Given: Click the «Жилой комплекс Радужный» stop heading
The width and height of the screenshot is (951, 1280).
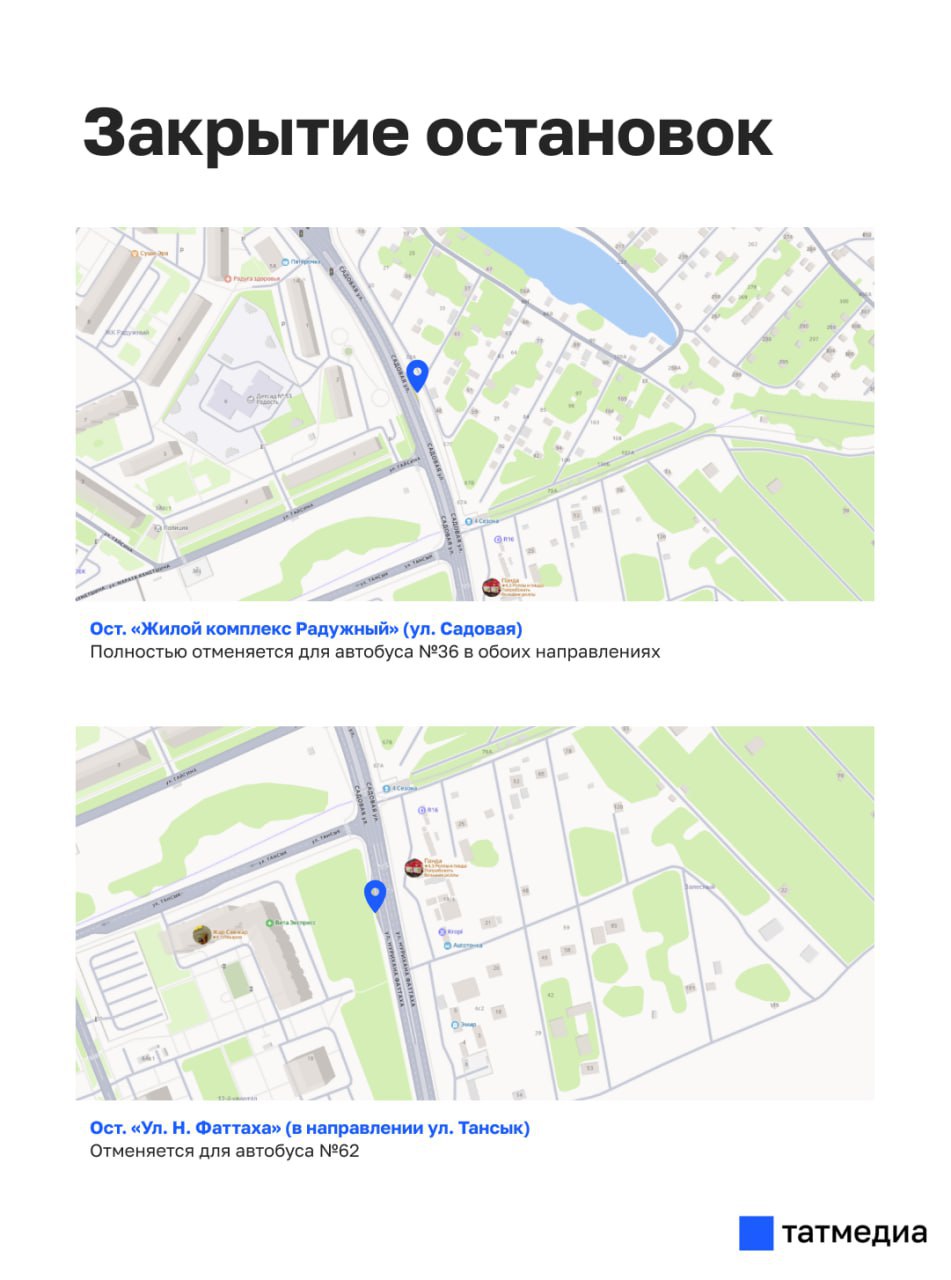Looking at the screenshot, I should coord(306,629).
